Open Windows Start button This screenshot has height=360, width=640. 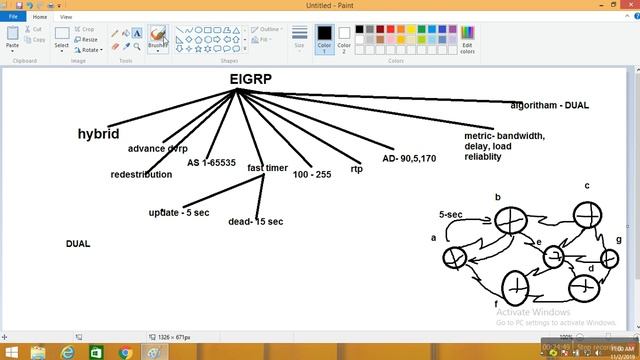(x=11, y=352)
